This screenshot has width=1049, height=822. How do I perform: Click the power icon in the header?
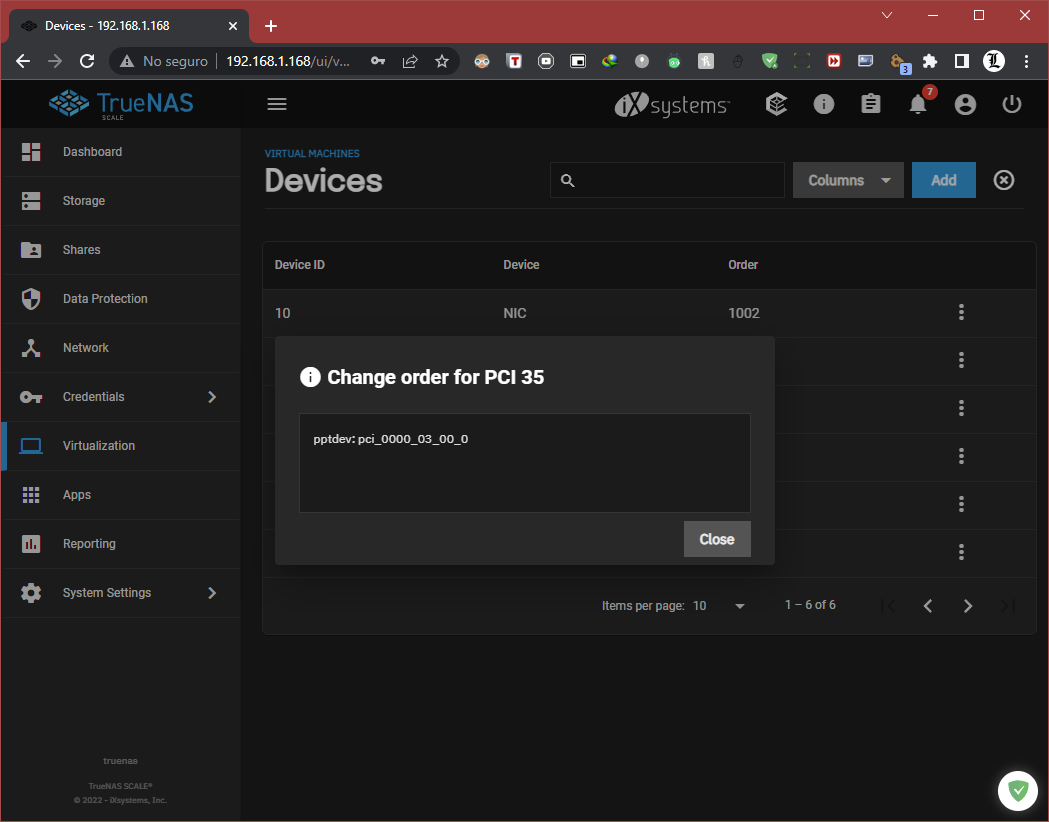1012,104
